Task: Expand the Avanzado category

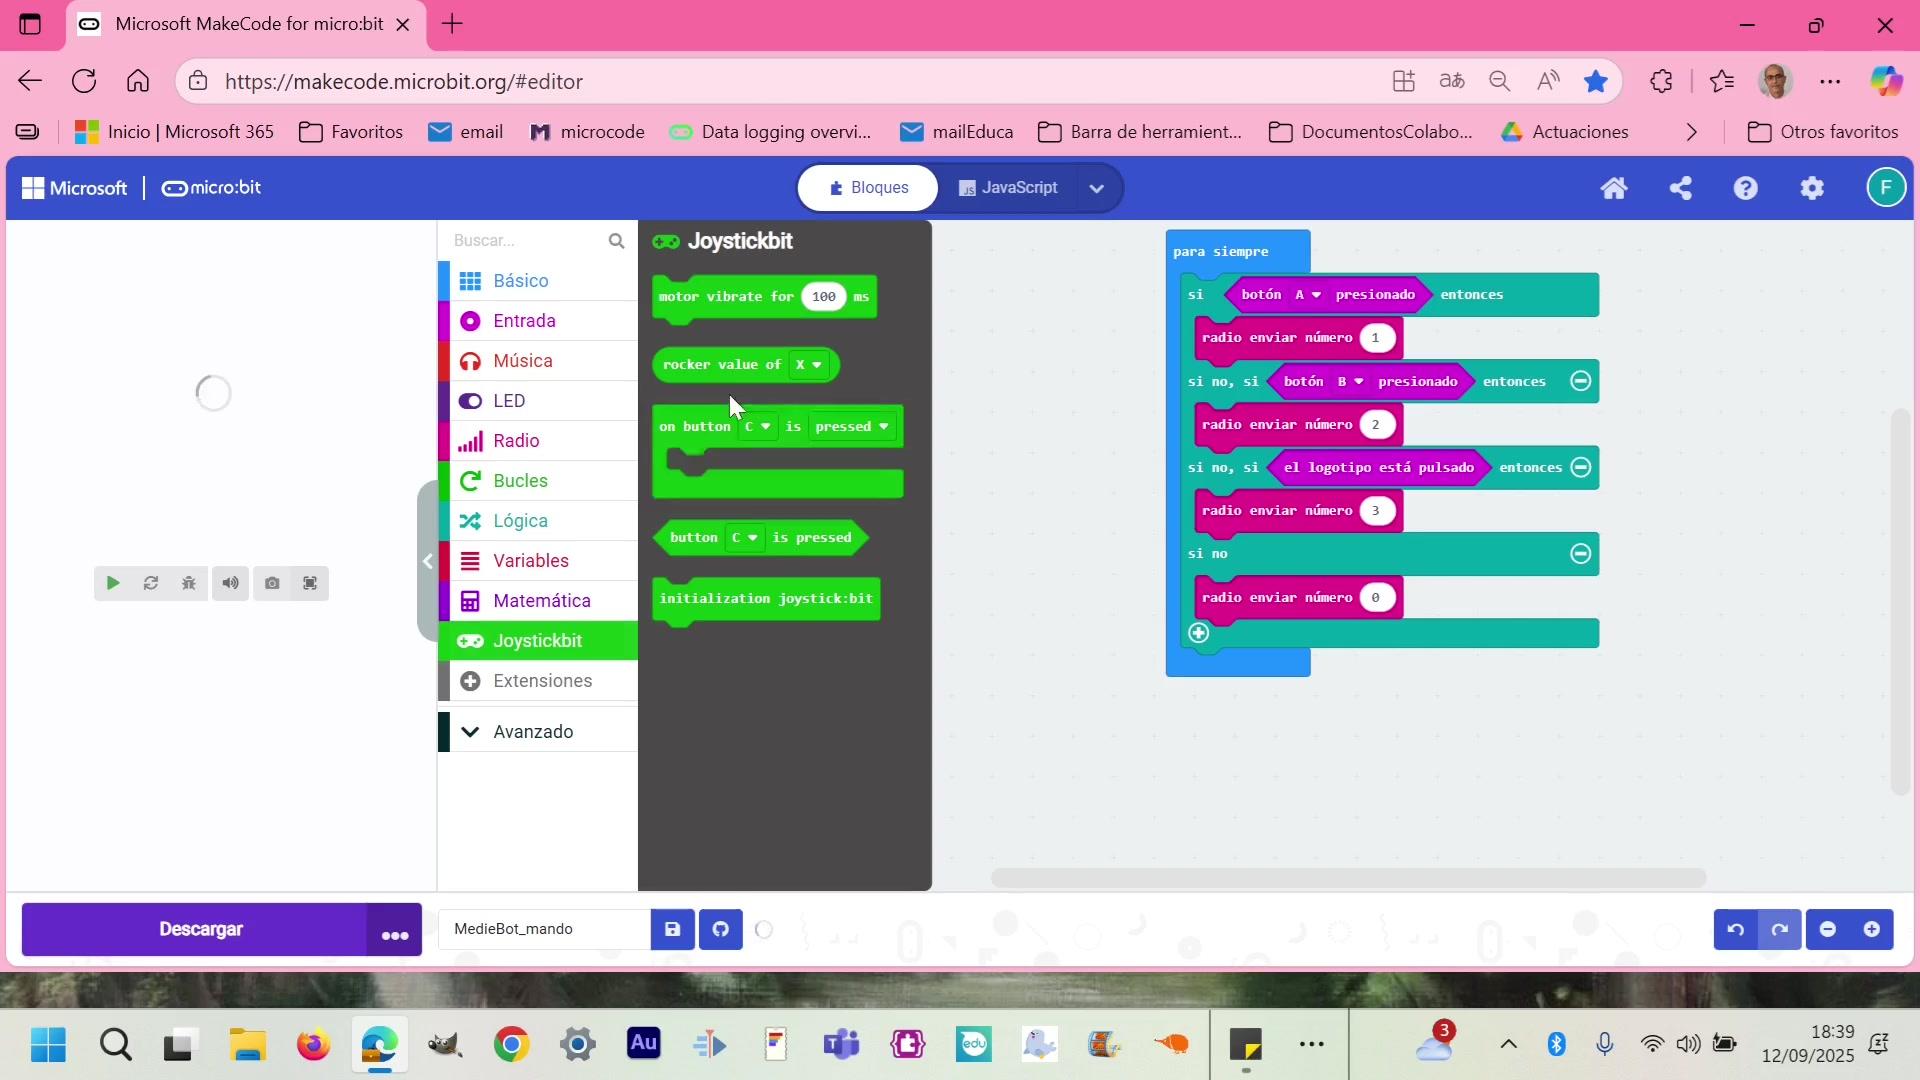Action: 532,732
